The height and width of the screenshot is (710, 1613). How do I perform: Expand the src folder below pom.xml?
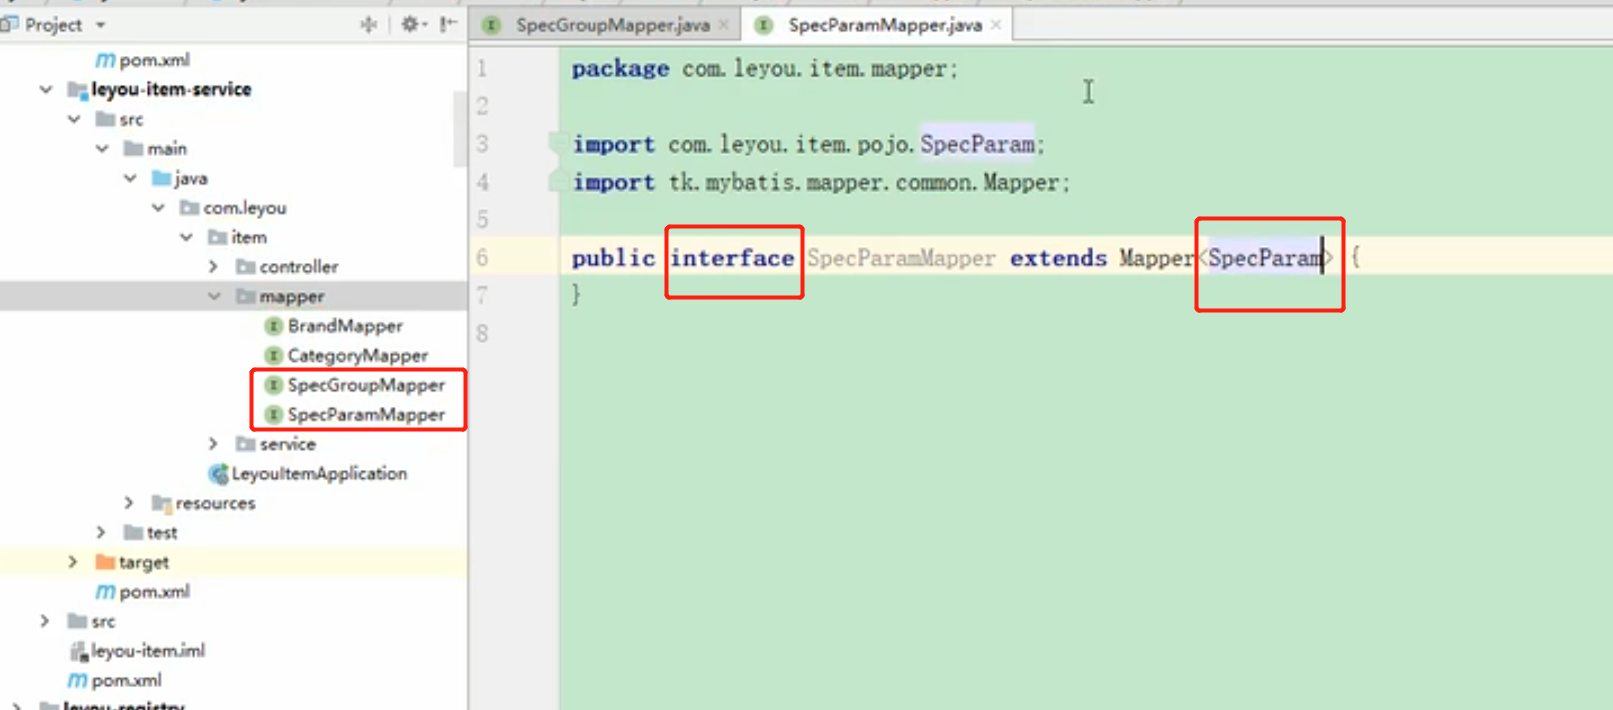[45, 621]
